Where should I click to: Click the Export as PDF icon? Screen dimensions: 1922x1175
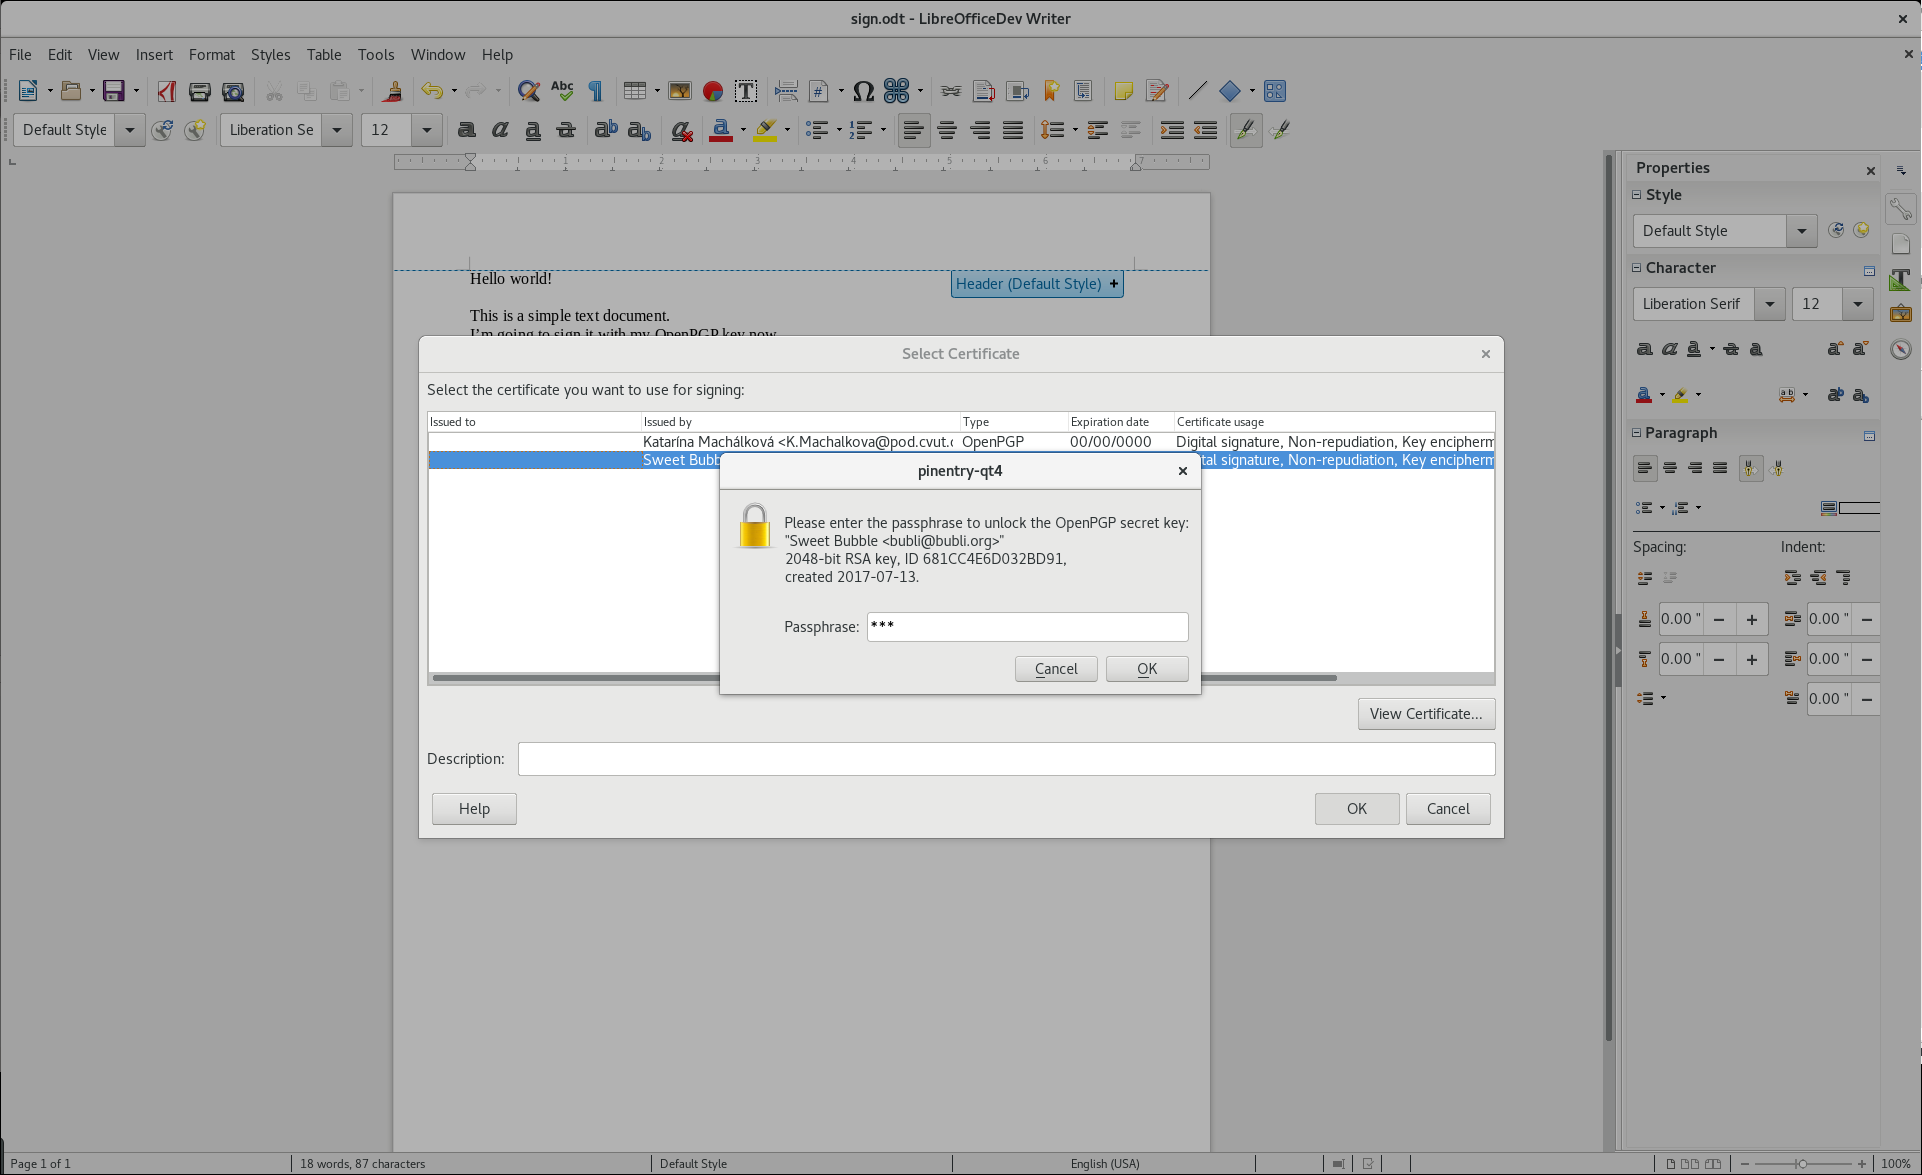click(x=166, y=91)
